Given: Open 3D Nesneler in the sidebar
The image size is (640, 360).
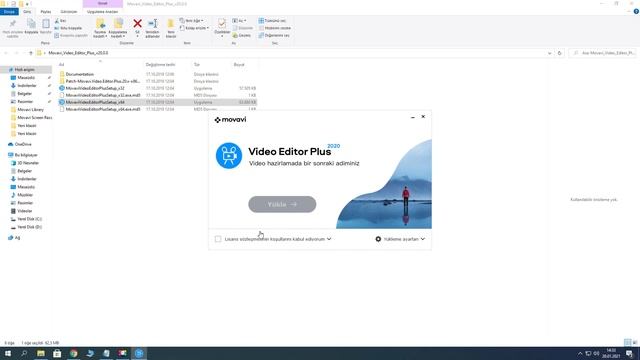Looking at the screenshot, I should tap(28, 163).
